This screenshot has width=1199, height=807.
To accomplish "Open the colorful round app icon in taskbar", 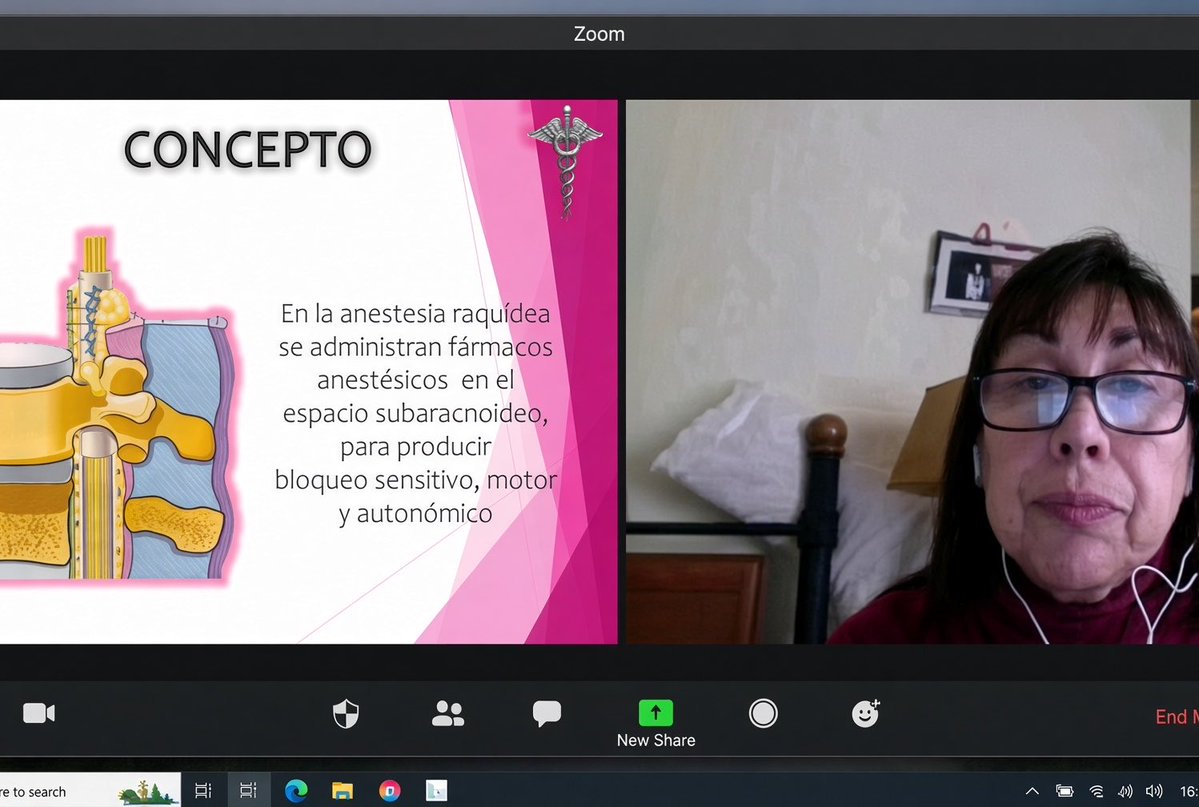I will tap(389, 790).
